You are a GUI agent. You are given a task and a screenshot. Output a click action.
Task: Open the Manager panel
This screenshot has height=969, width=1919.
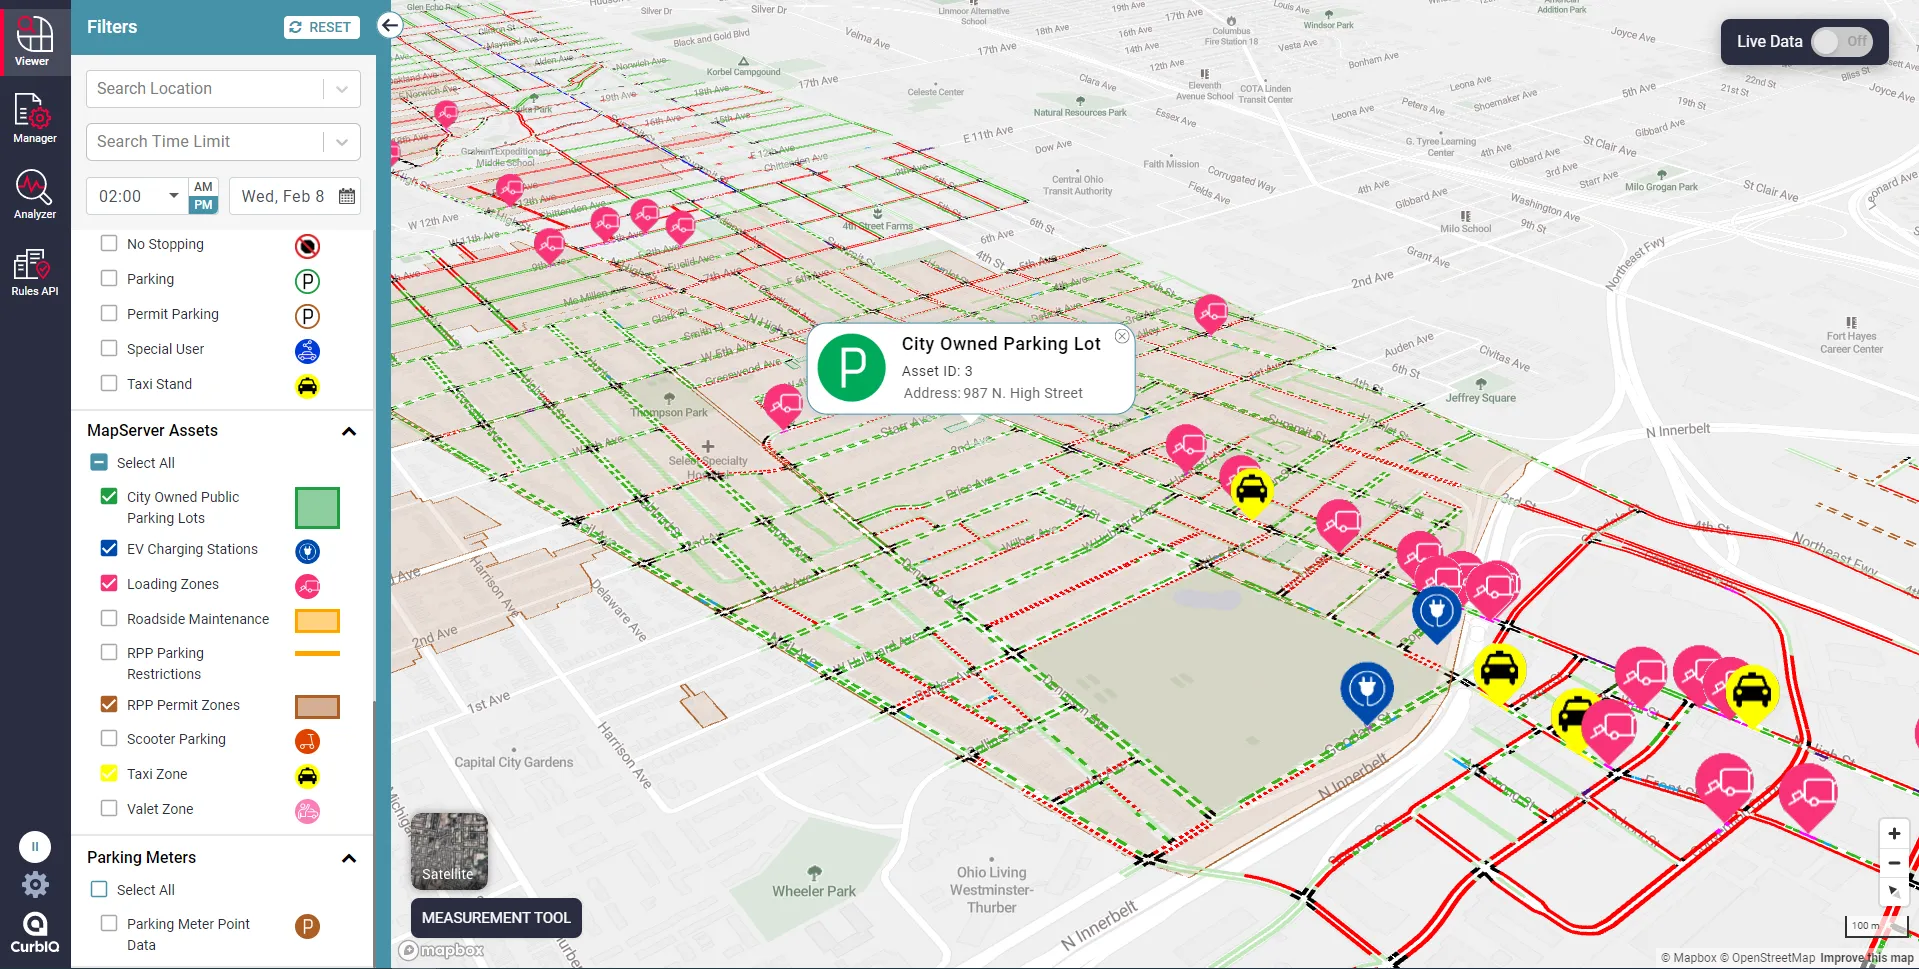(x=34, y=117)
